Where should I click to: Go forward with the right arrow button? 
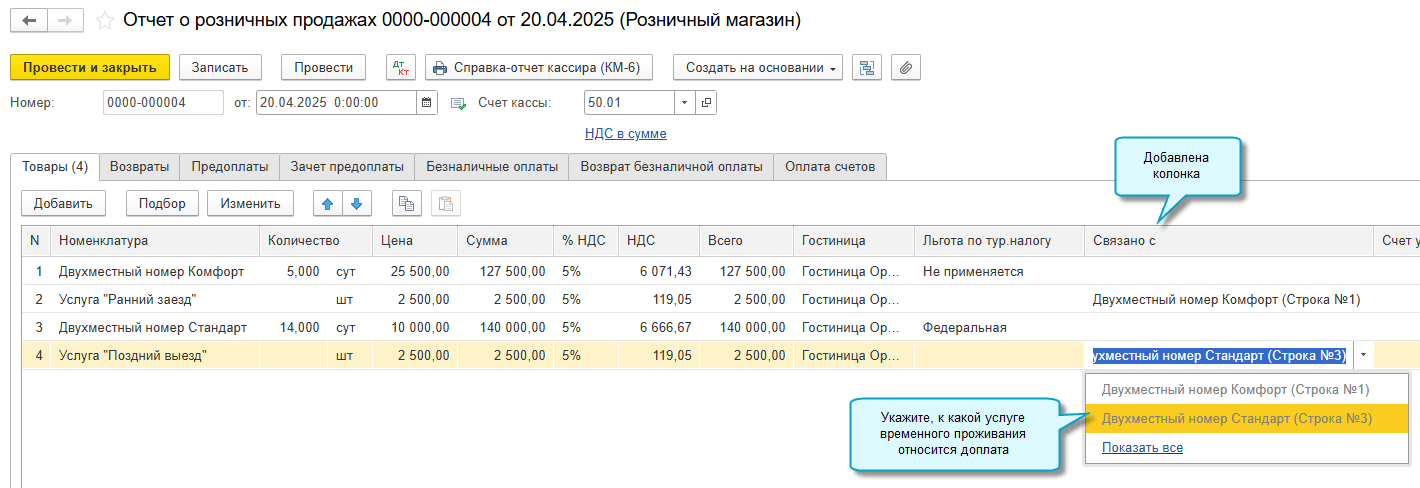(x=66, y=20)
